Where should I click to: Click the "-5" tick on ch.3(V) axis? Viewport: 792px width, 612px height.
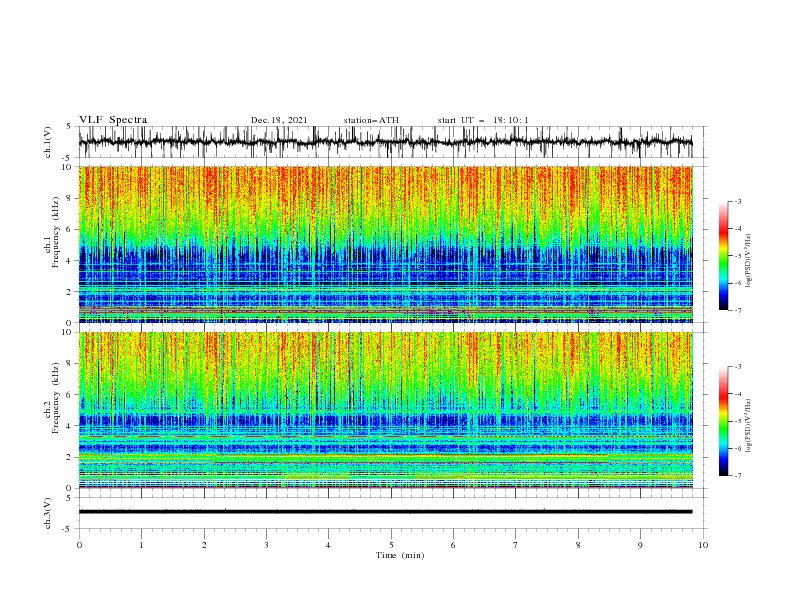(67, 529)
